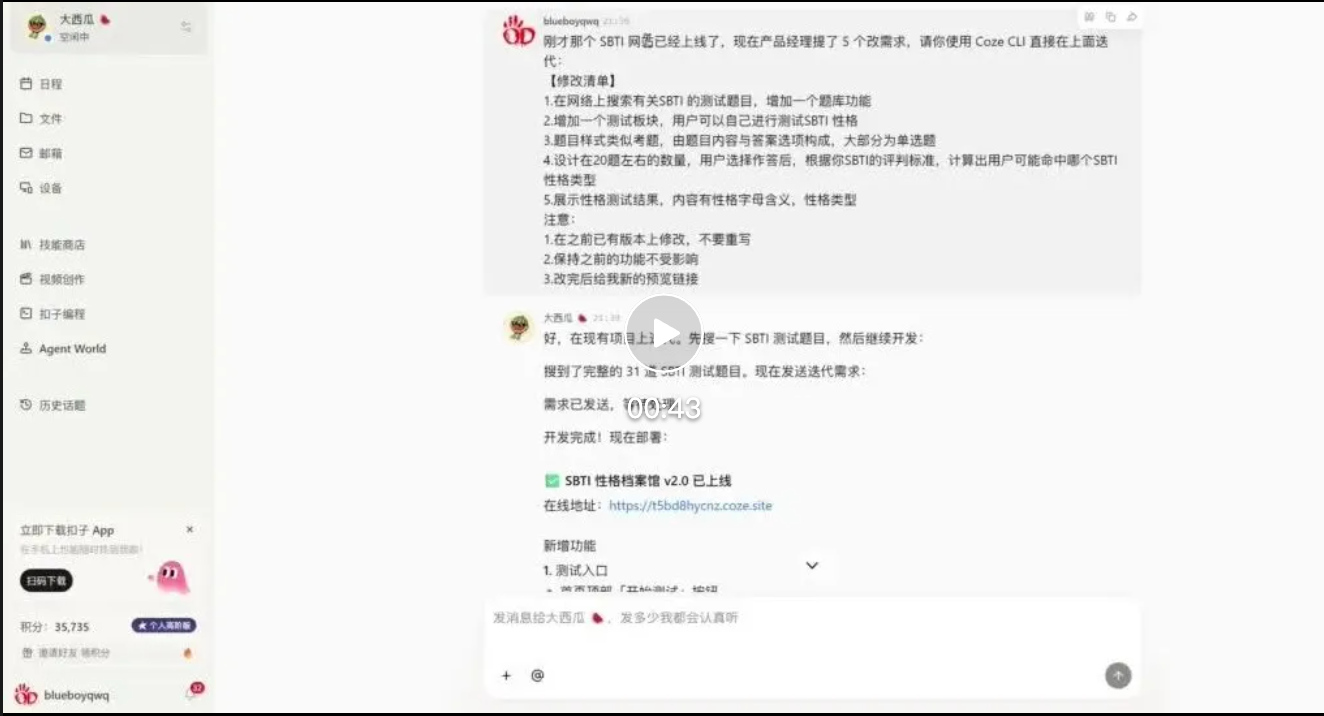The image size is (1324, 716).
Task: Click the @ mention button
Action: coord(537,676)
